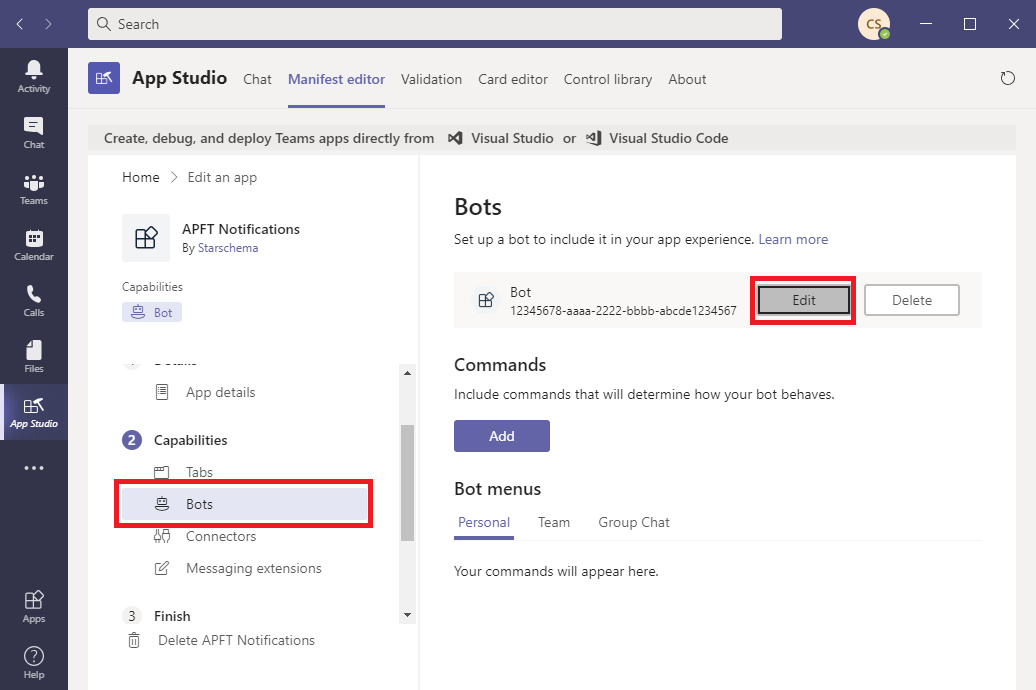1036x690 pixels.
Task: Open the Starschema publisher link
Action: coord(228,248)
